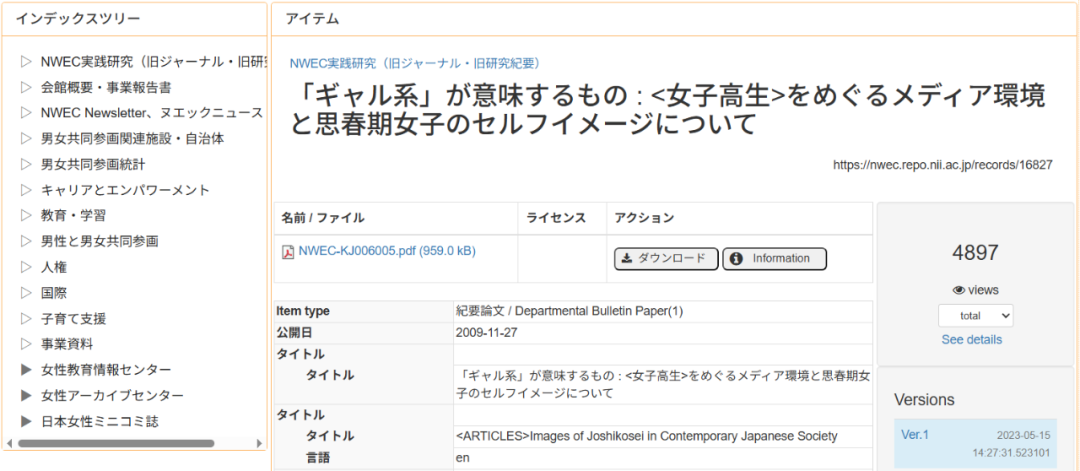Click the 公開日 value 2009-11-27
Image resolution: width=1080 pixels, height=471 pixels.
pyautogui.click(x=486, y=333)
